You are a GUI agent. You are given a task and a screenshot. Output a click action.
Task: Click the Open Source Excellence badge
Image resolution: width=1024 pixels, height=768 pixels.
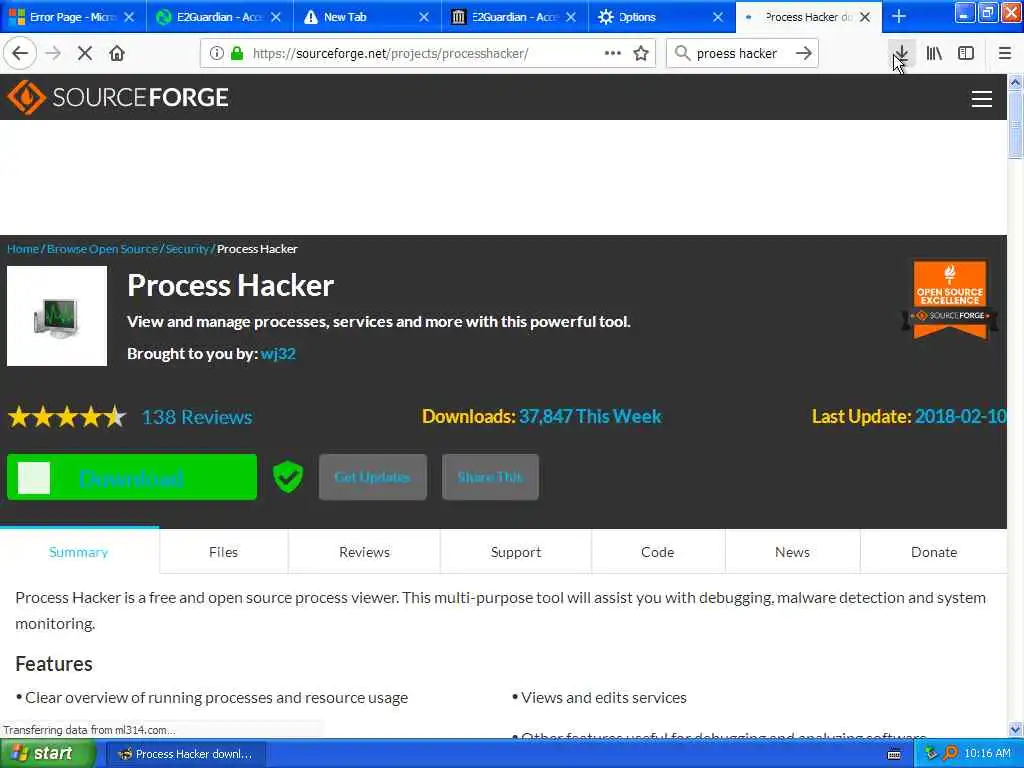pos(950,300)
